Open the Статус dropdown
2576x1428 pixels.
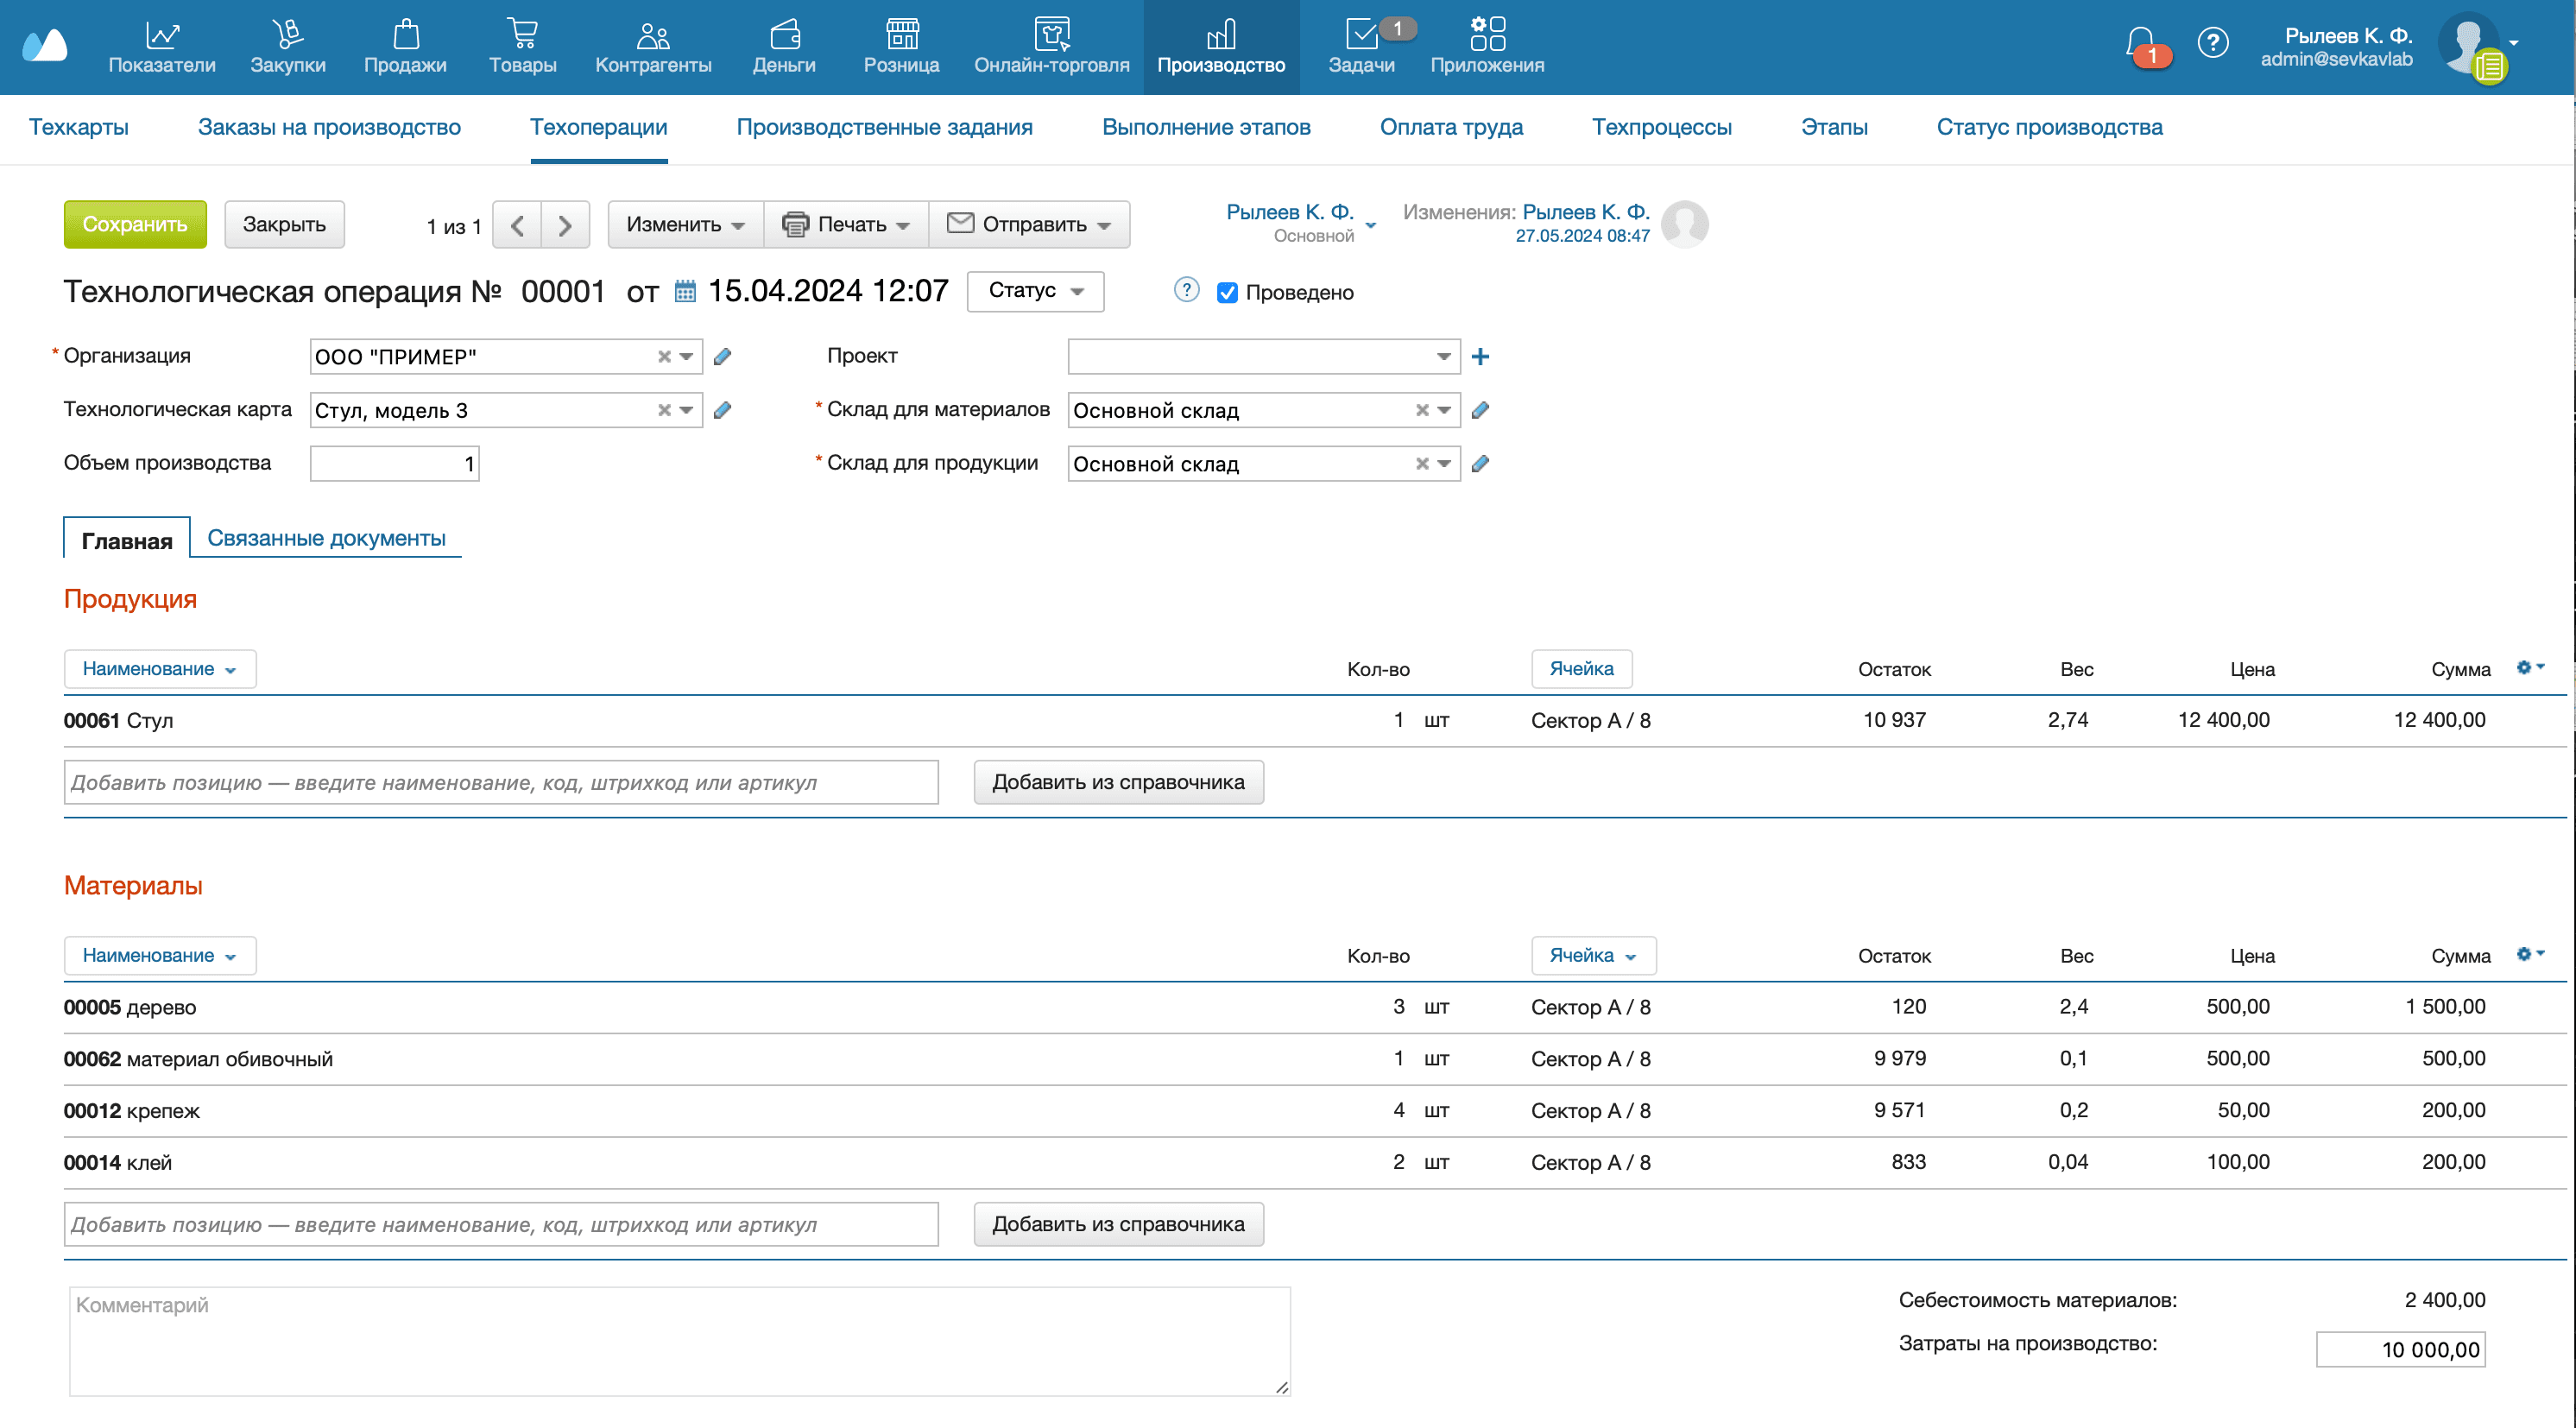pos(1035,291)
